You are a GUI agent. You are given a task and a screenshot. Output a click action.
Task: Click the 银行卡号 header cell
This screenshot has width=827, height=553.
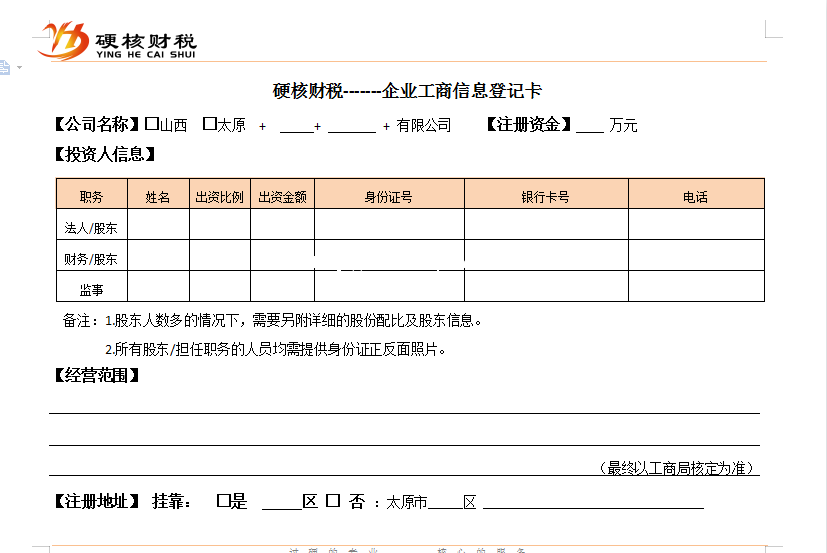[x=546, y=194]
